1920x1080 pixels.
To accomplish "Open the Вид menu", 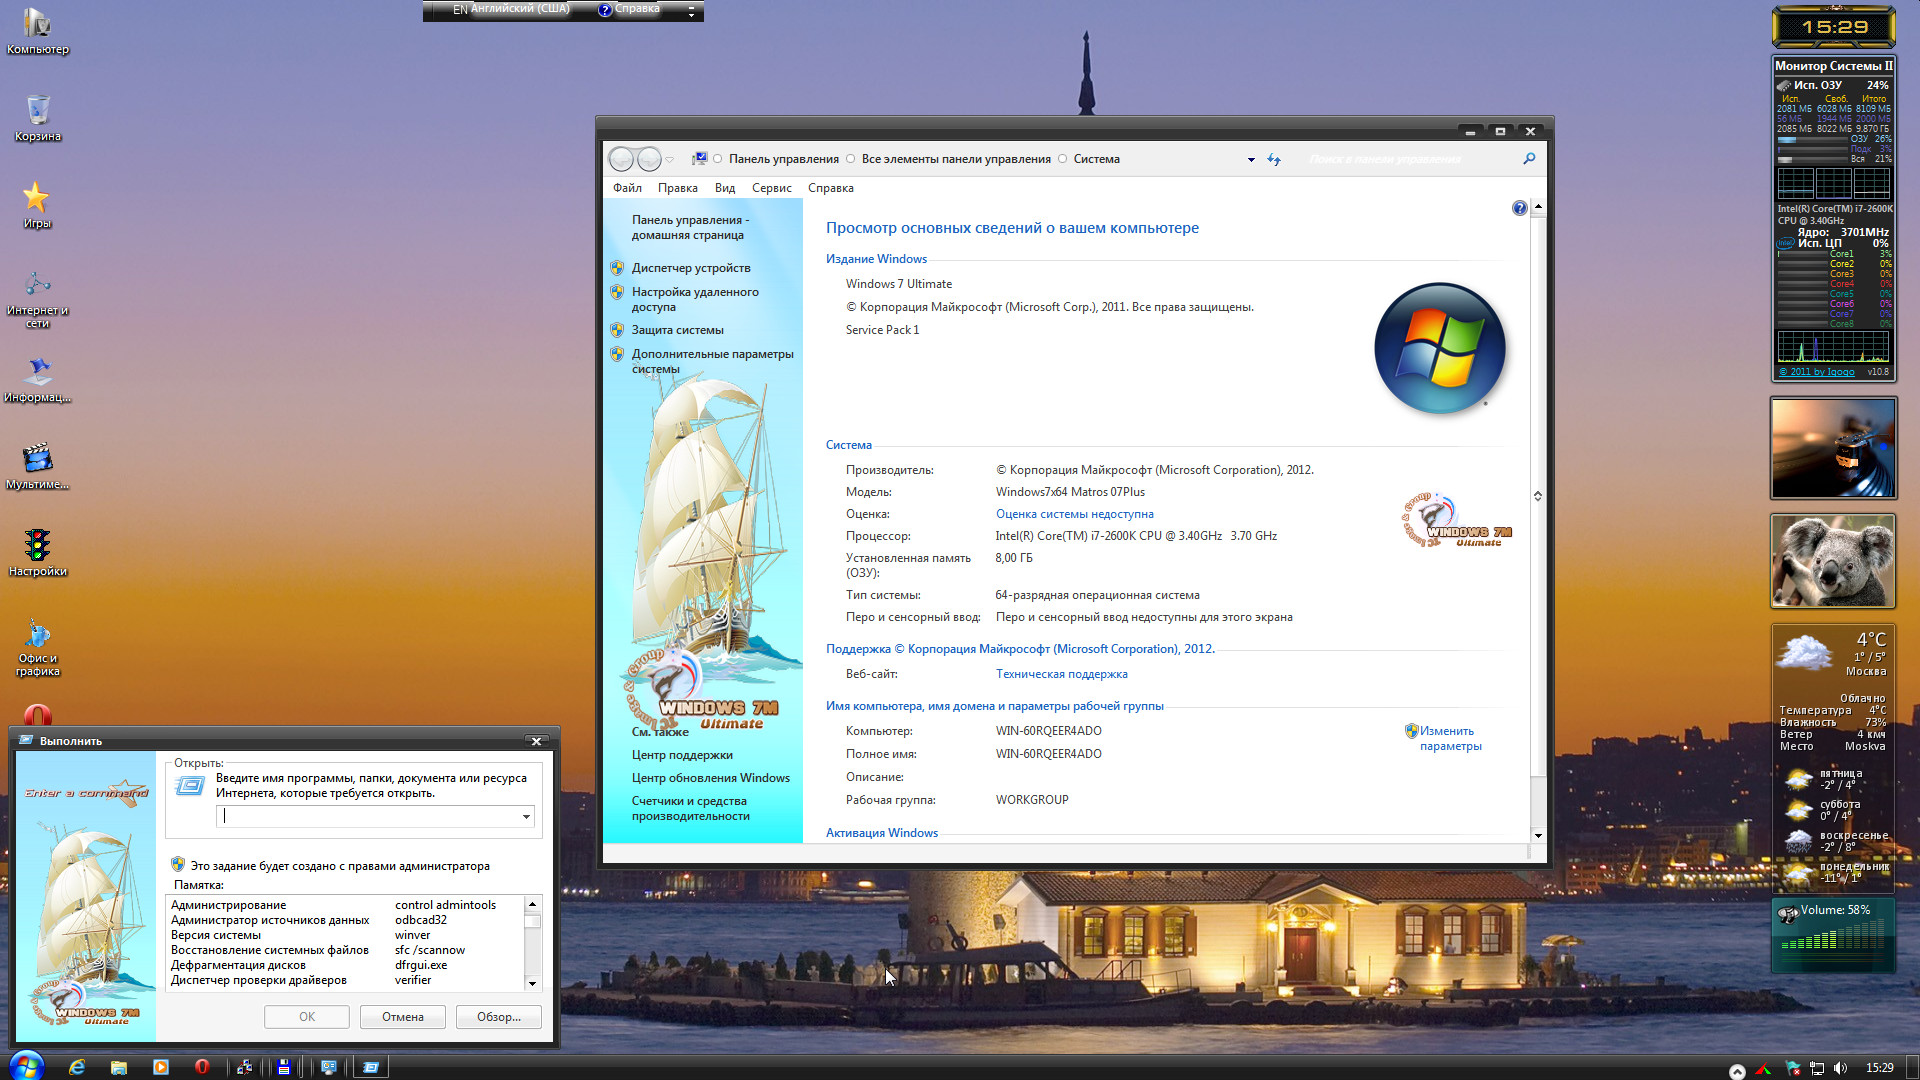I will [x=725, y=188].
